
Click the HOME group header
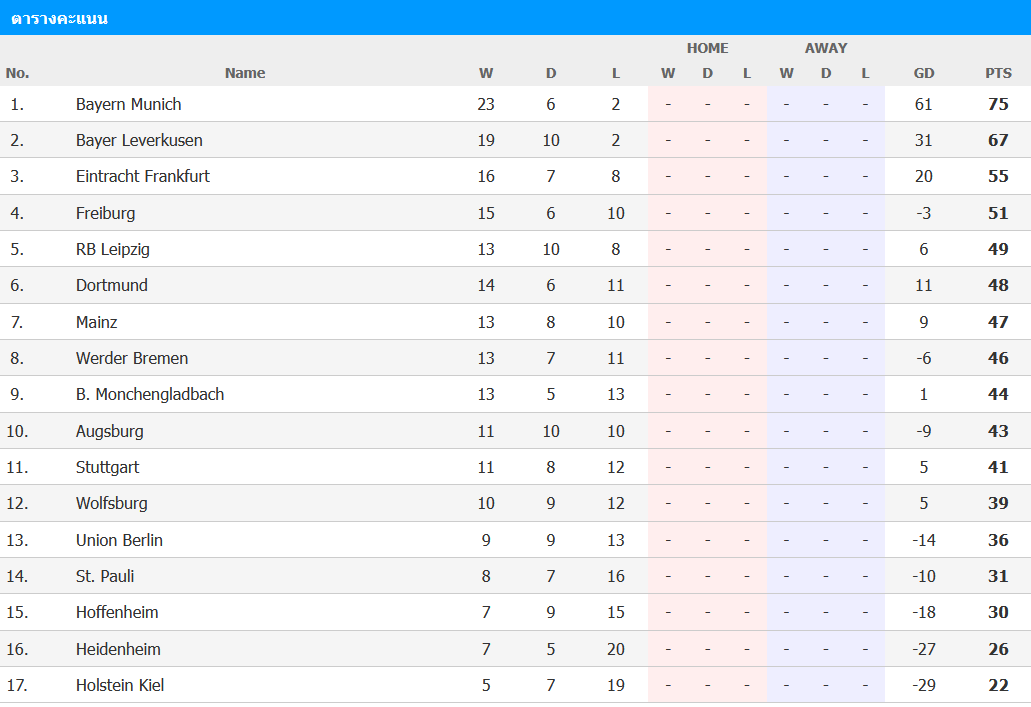pyautogui.click(x=707, y=48)
